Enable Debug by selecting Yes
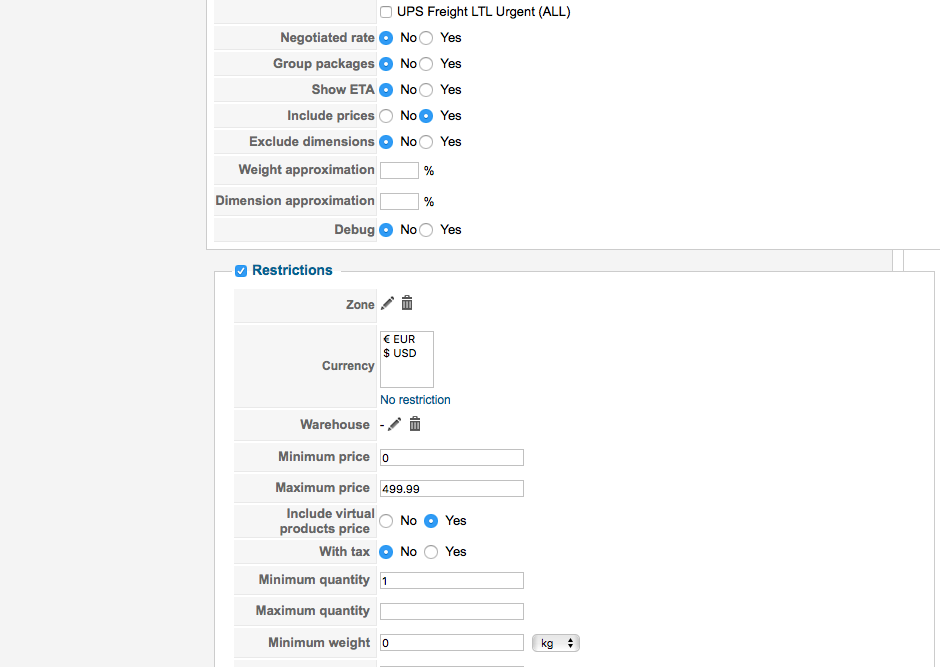 (427, 230)
